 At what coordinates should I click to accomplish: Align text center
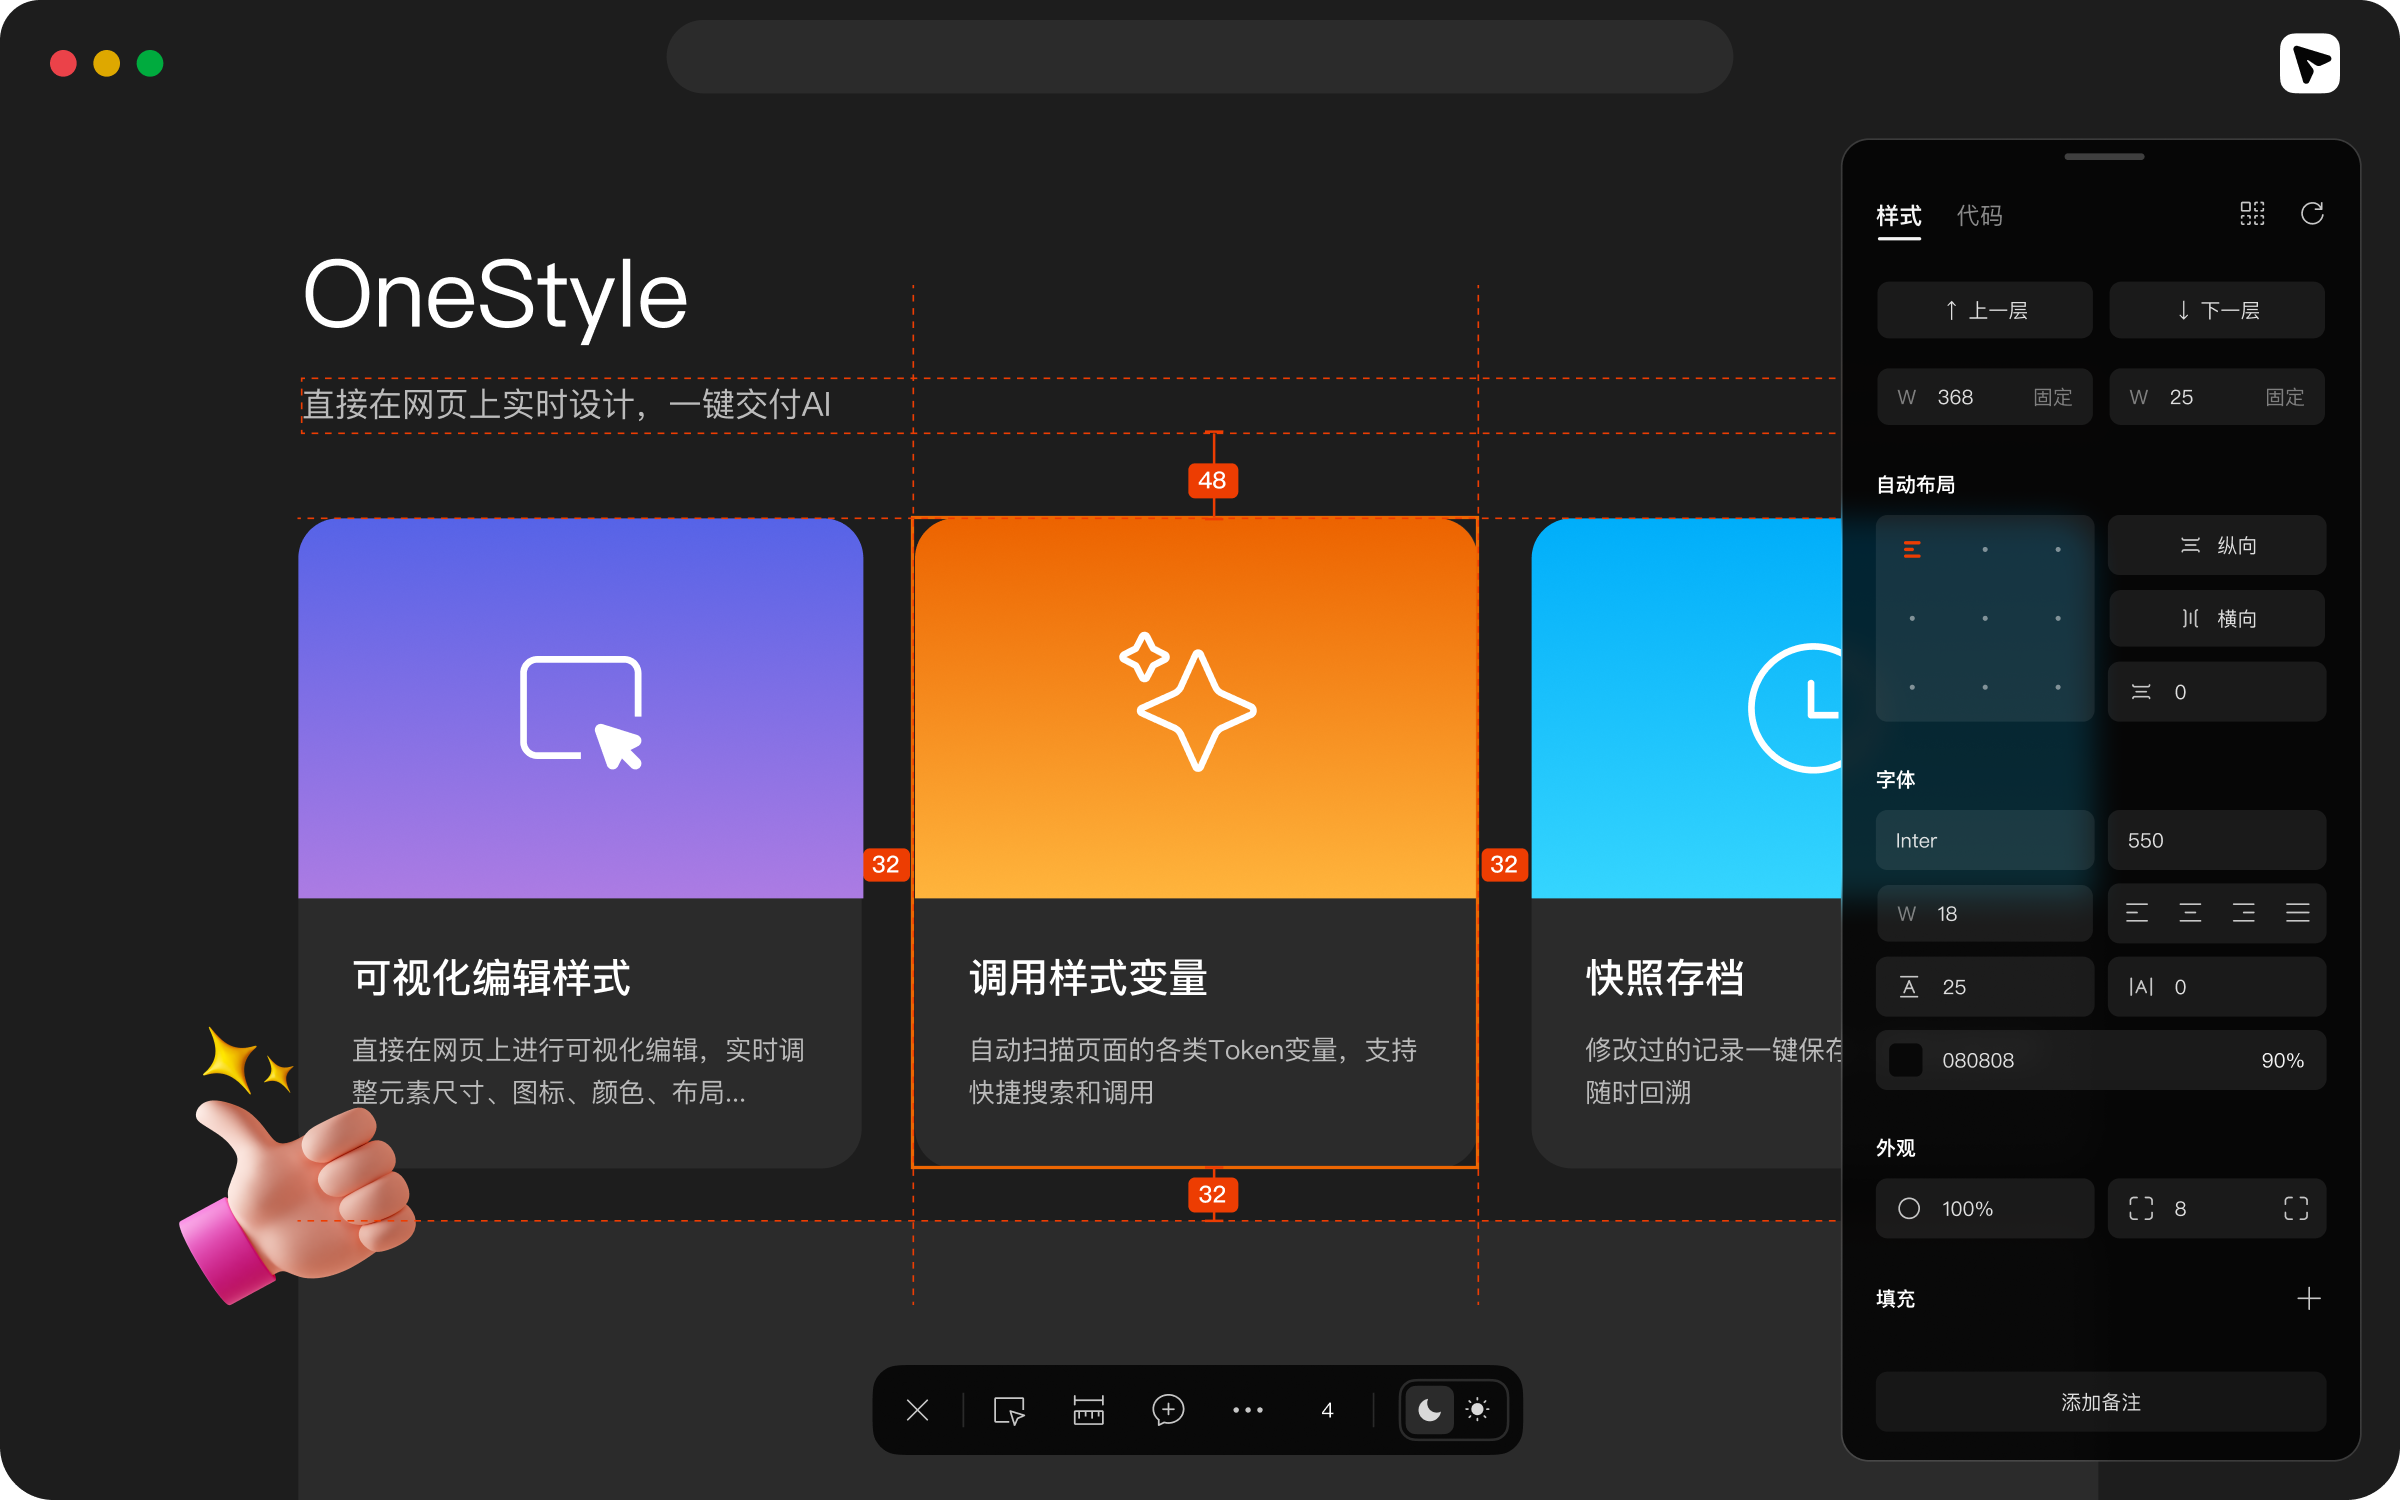click(x=2190, y=913)
